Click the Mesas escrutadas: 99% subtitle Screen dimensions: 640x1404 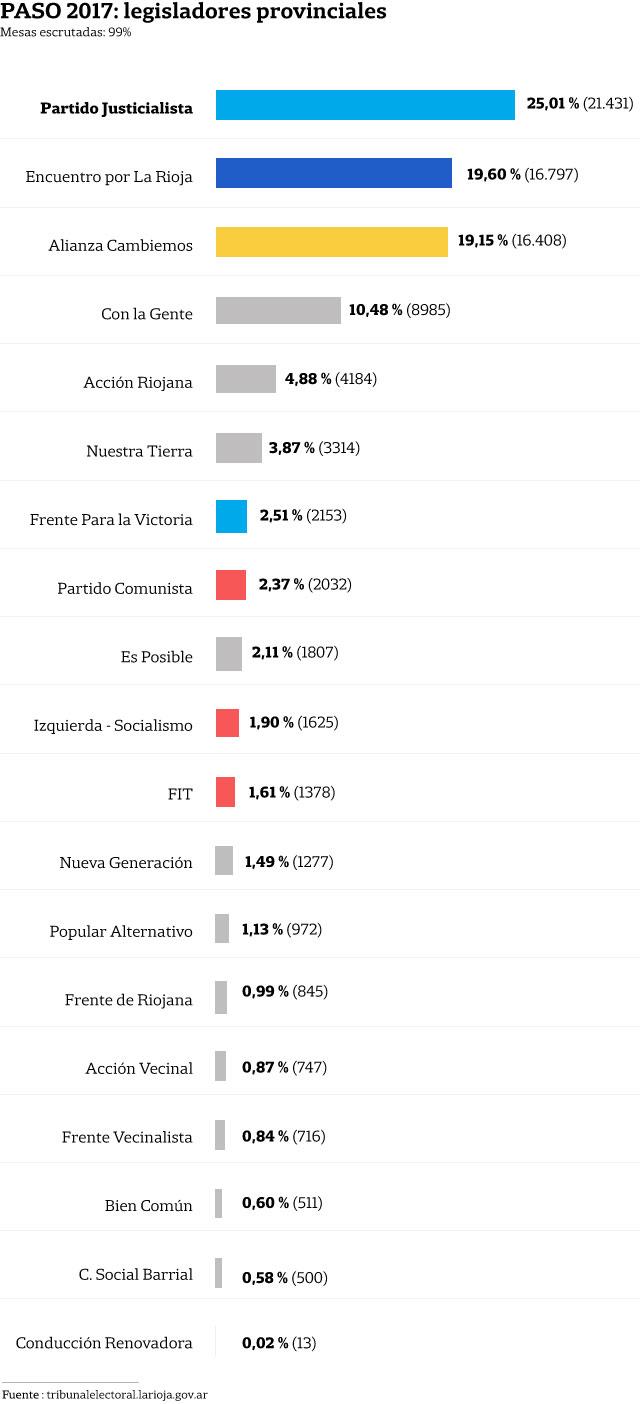pyautogui.click(x=66, y=32)
